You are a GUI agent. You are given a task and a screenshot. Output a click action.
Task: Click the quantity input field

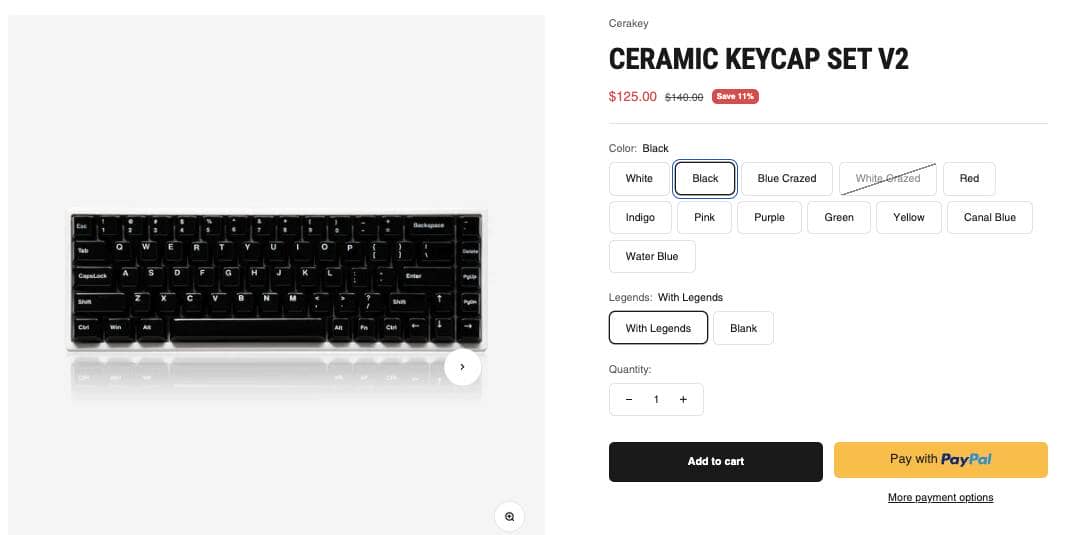coord(656,400)
